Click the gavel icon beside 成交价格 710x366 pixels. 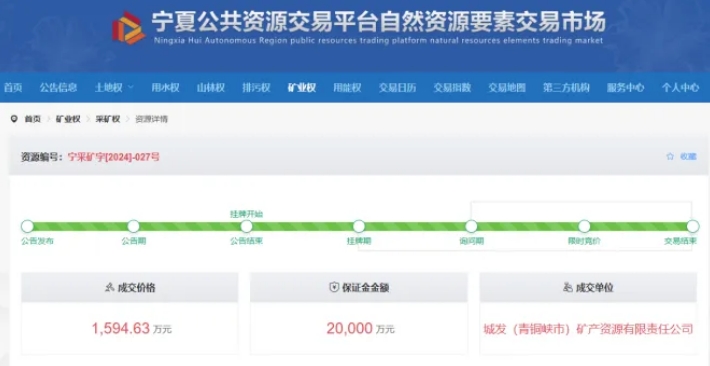pos(109,287)
